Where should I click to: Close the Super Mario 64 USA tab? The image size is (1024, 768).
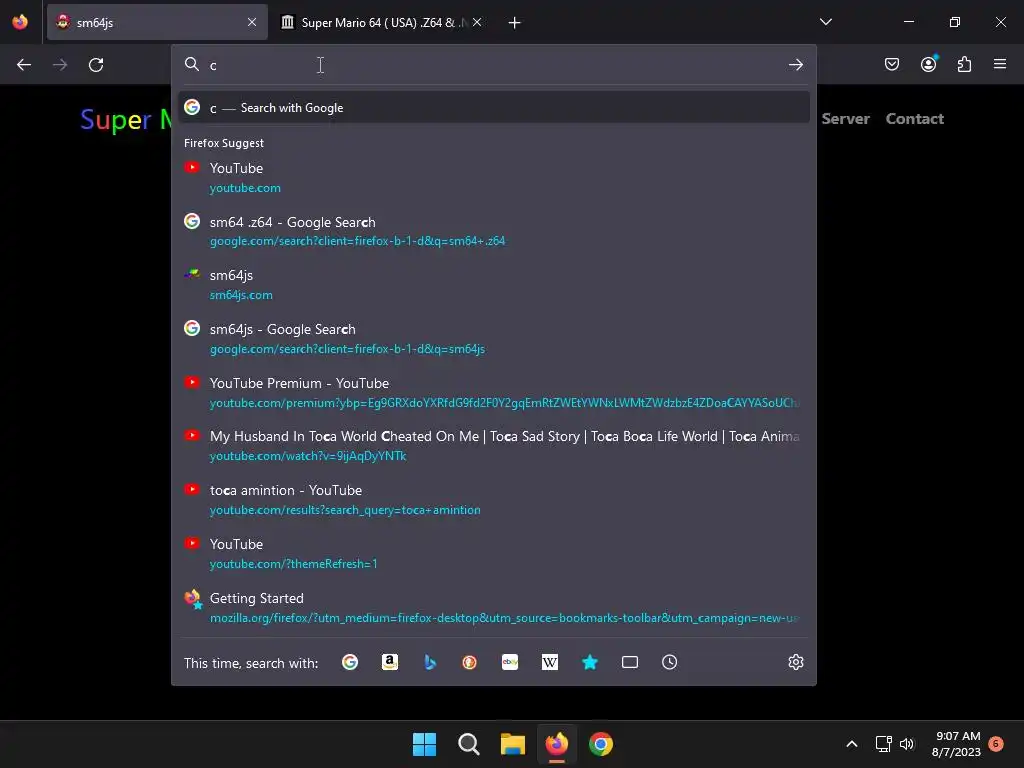[477, 22]
